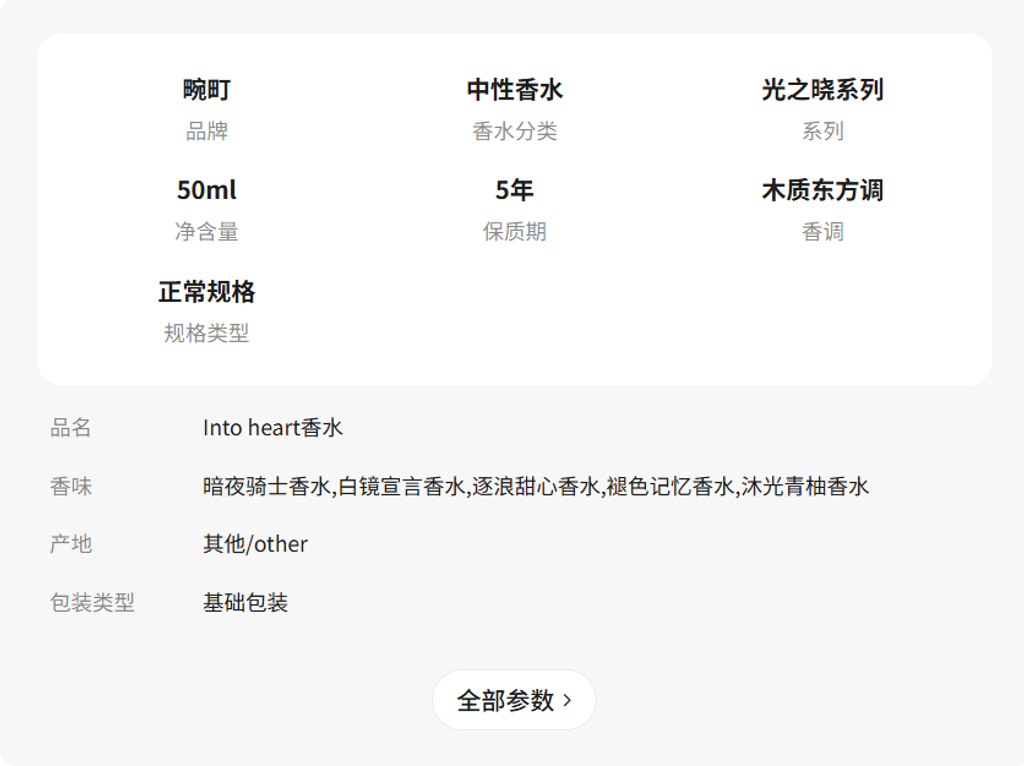Select the 其他/other origin value

click(255, 544)
